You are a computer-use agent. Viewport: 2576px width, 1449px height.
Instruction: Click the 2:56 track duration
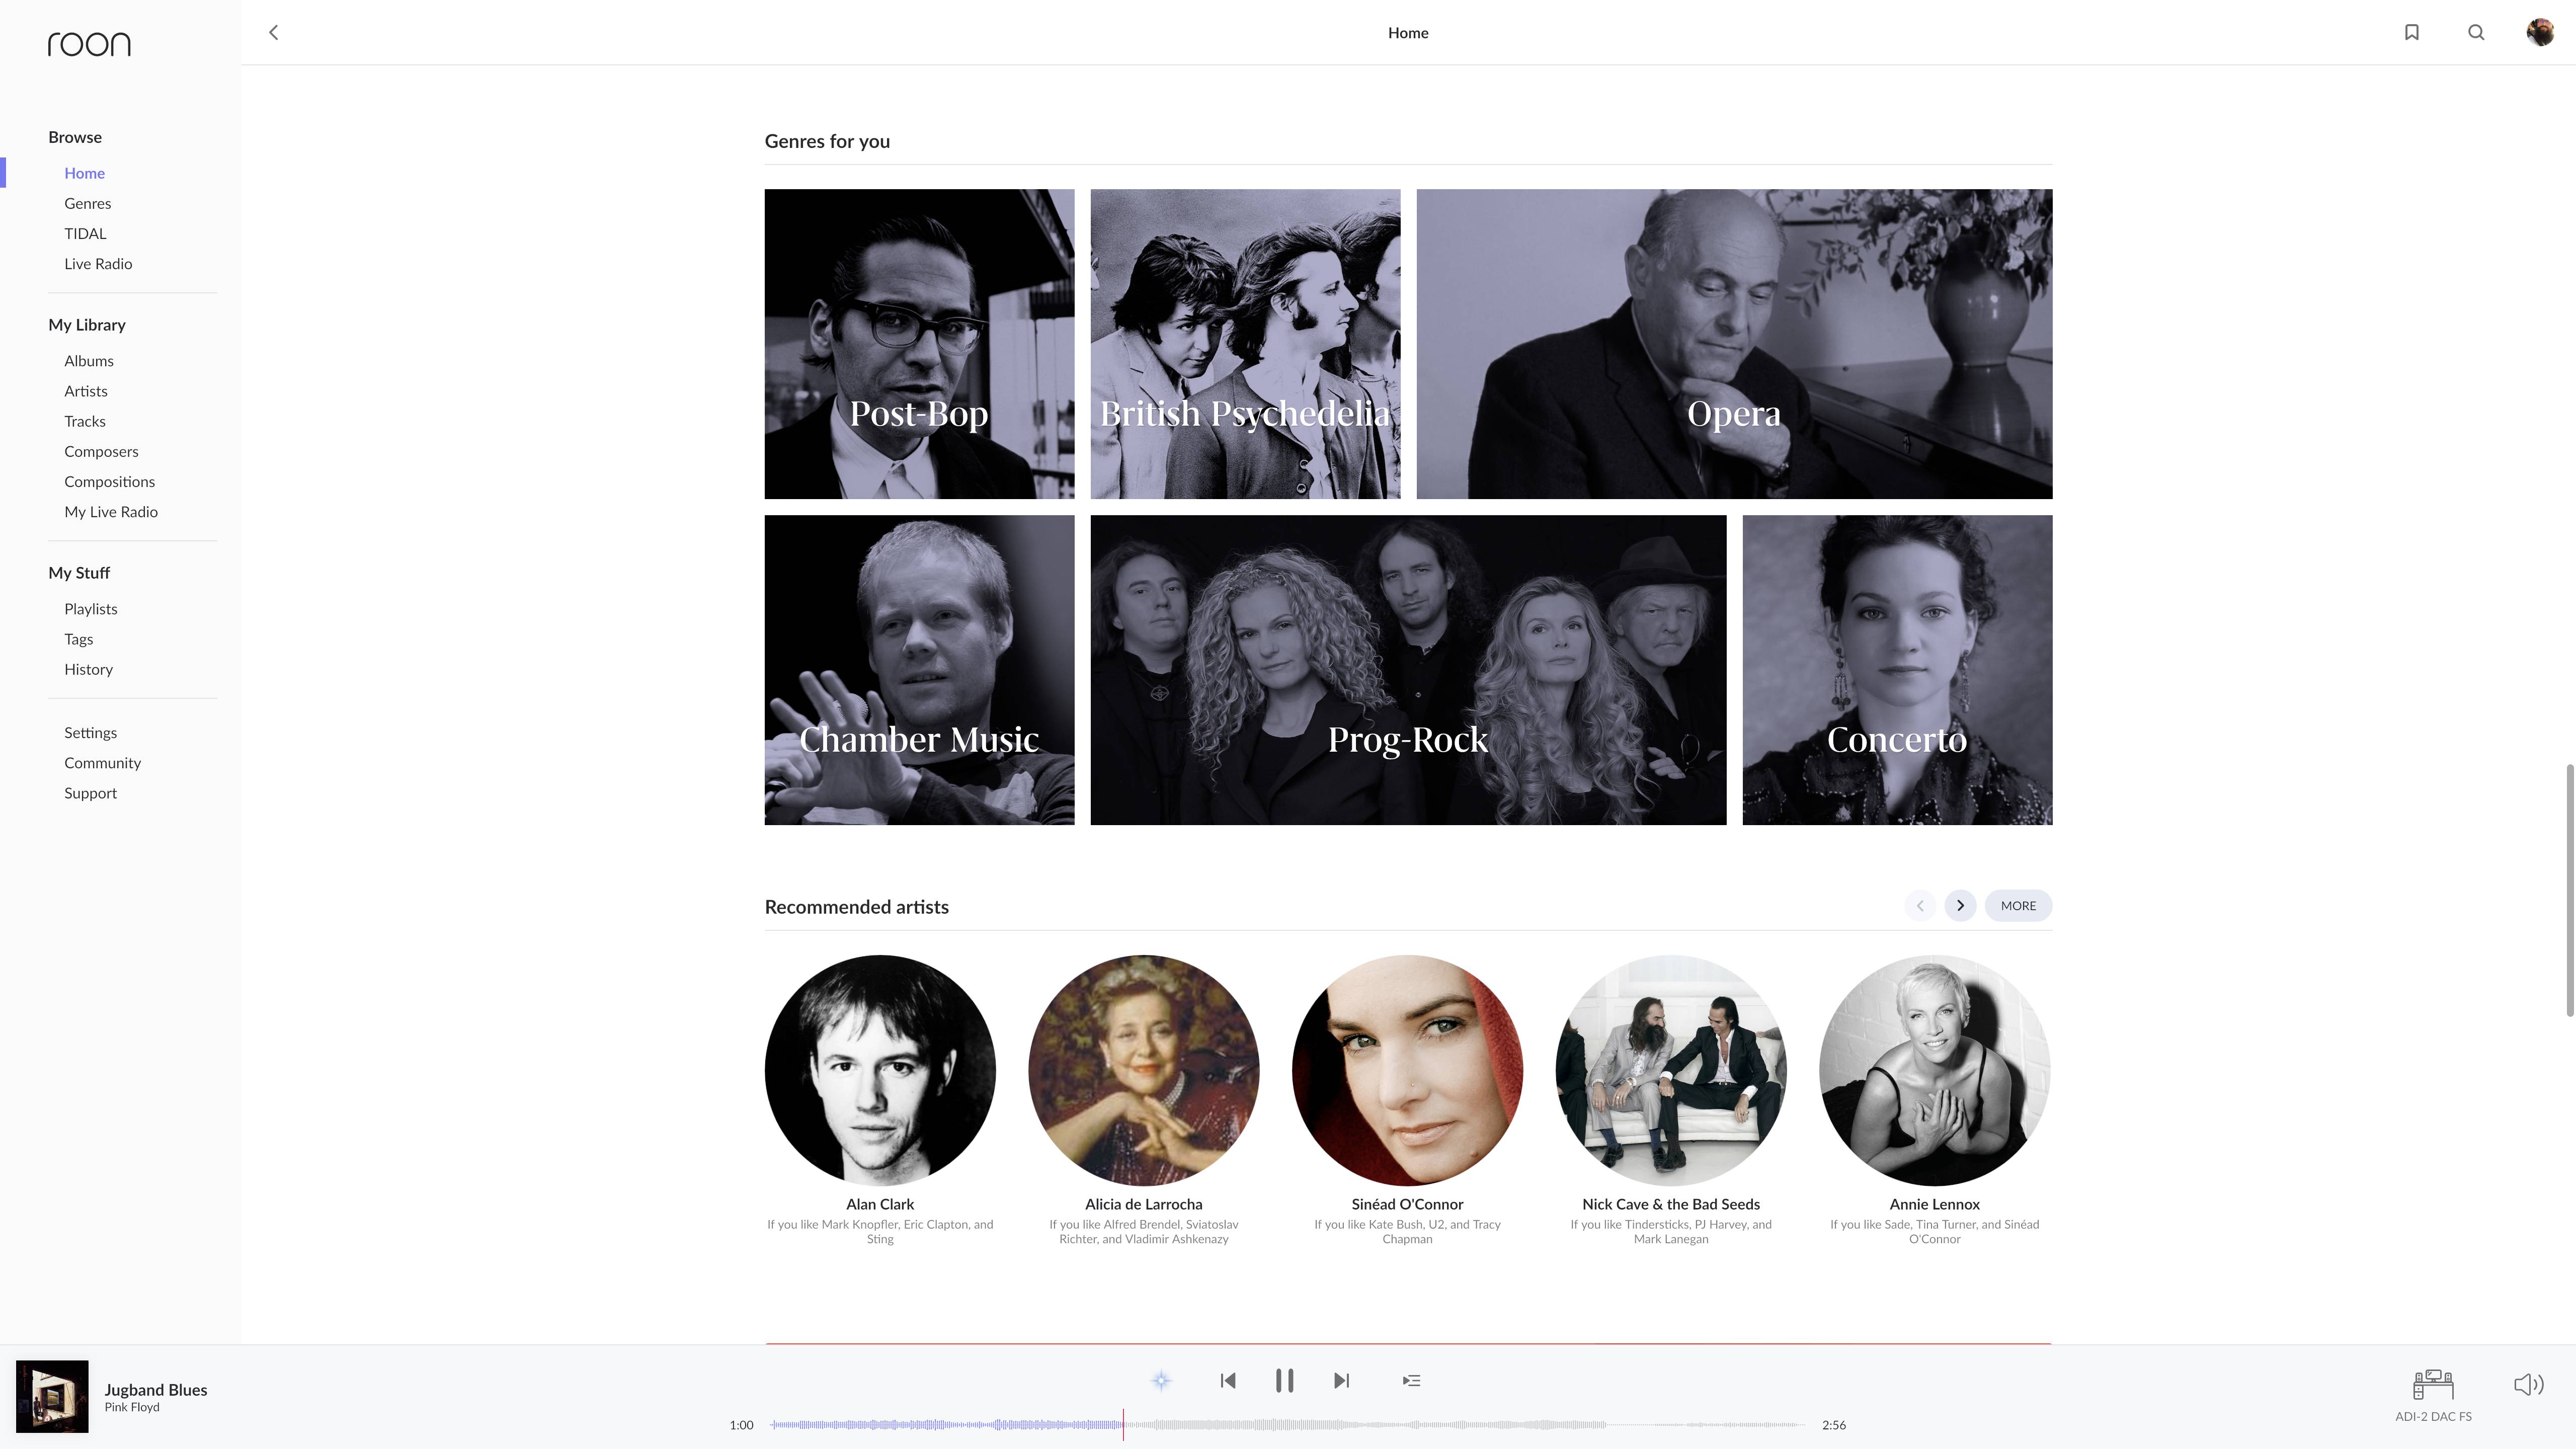pyautogui.click(x=1834, y=1425)
